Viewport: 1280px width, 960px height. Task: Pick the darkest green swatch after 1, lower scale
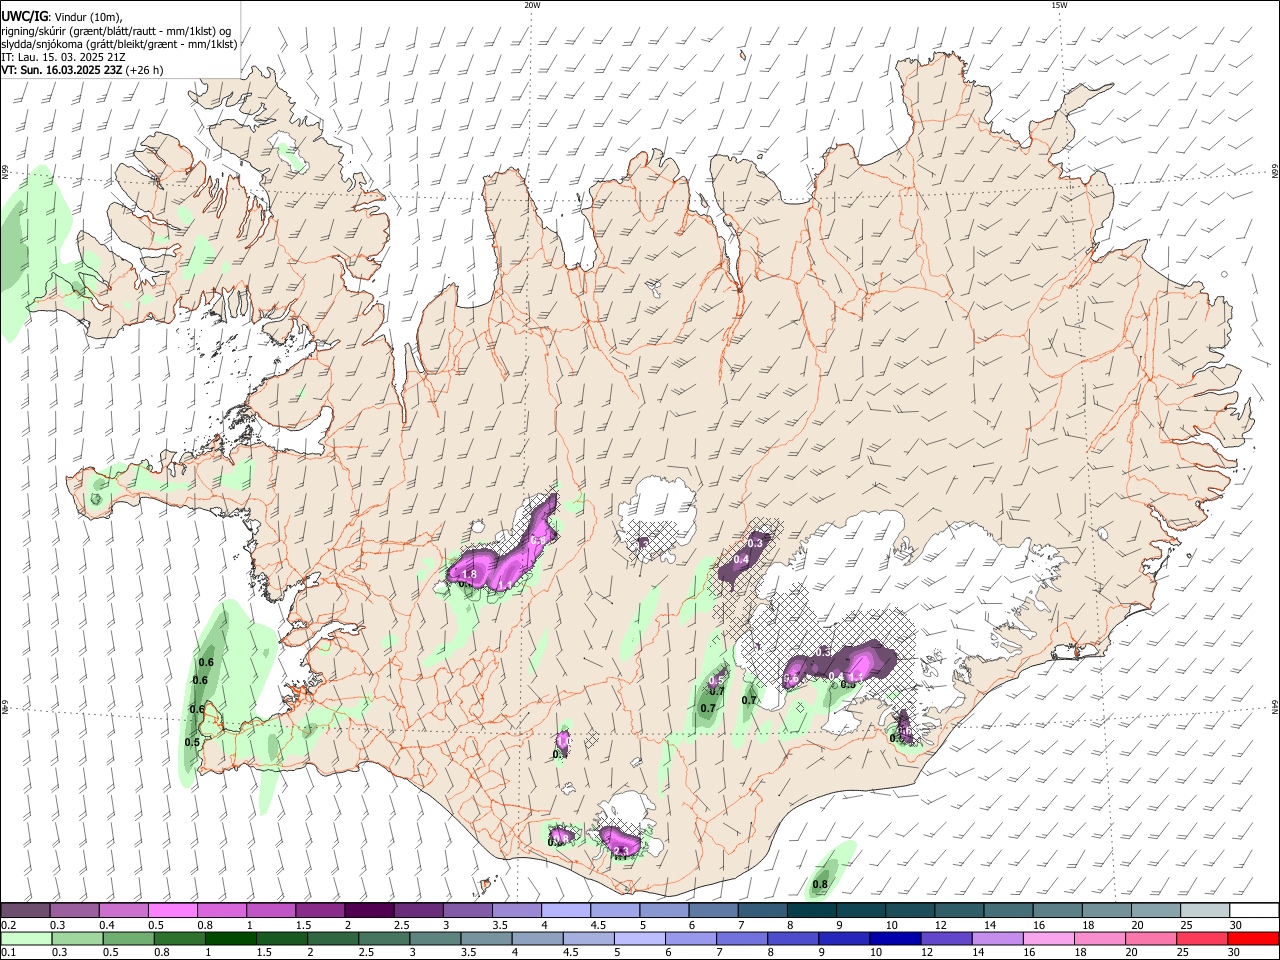click(231, 938)
